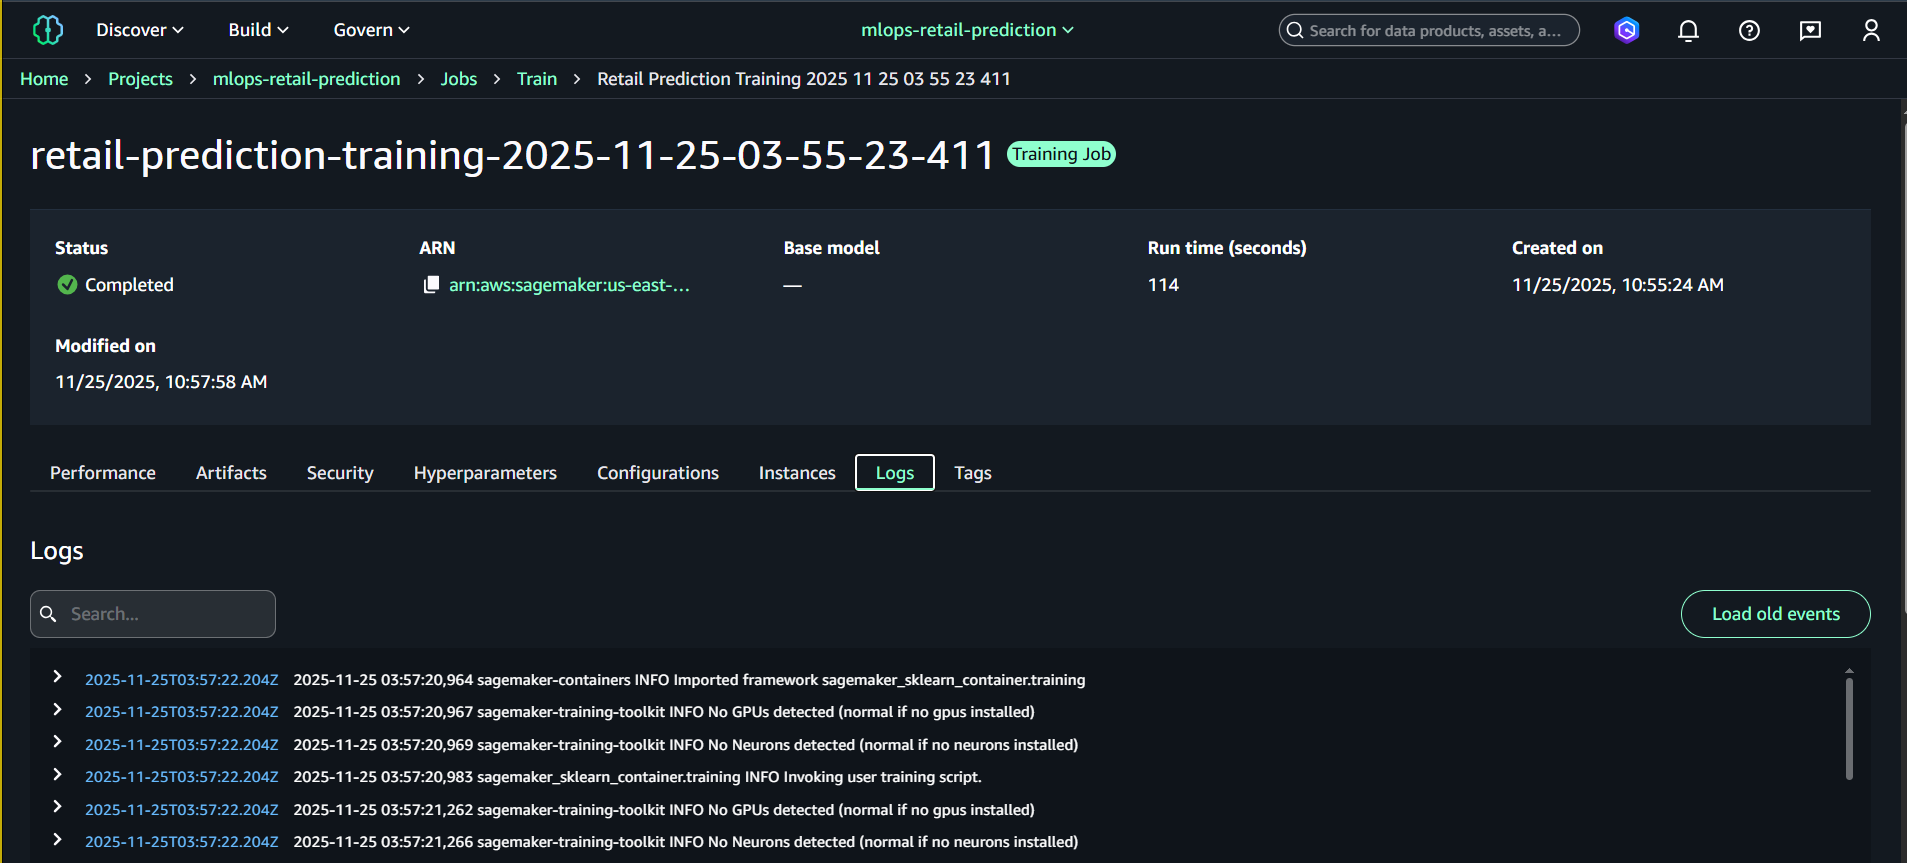Switch to the Instances tab
This screenshot has width=1907, height=863.
tap(797, 473)
